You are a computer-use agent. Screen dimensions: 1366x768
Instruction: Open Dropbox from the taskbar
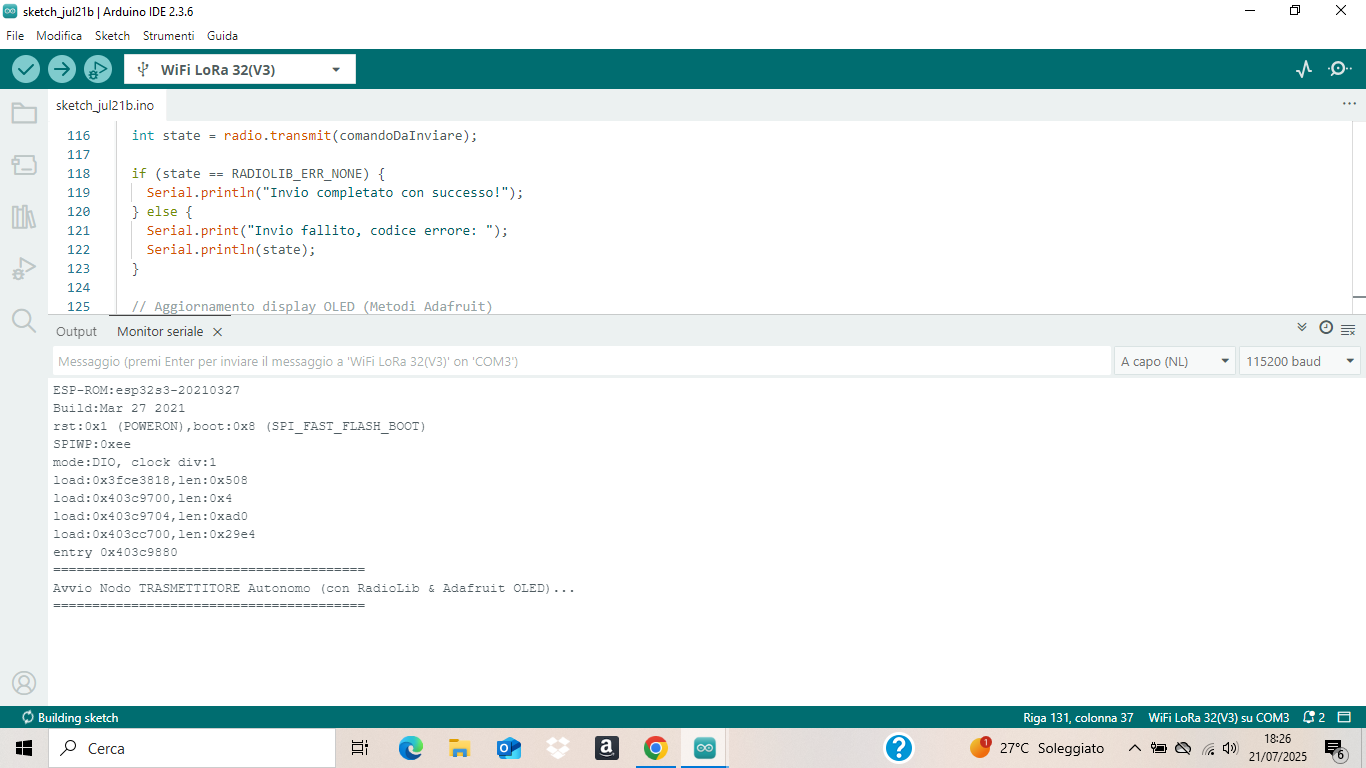557,748
